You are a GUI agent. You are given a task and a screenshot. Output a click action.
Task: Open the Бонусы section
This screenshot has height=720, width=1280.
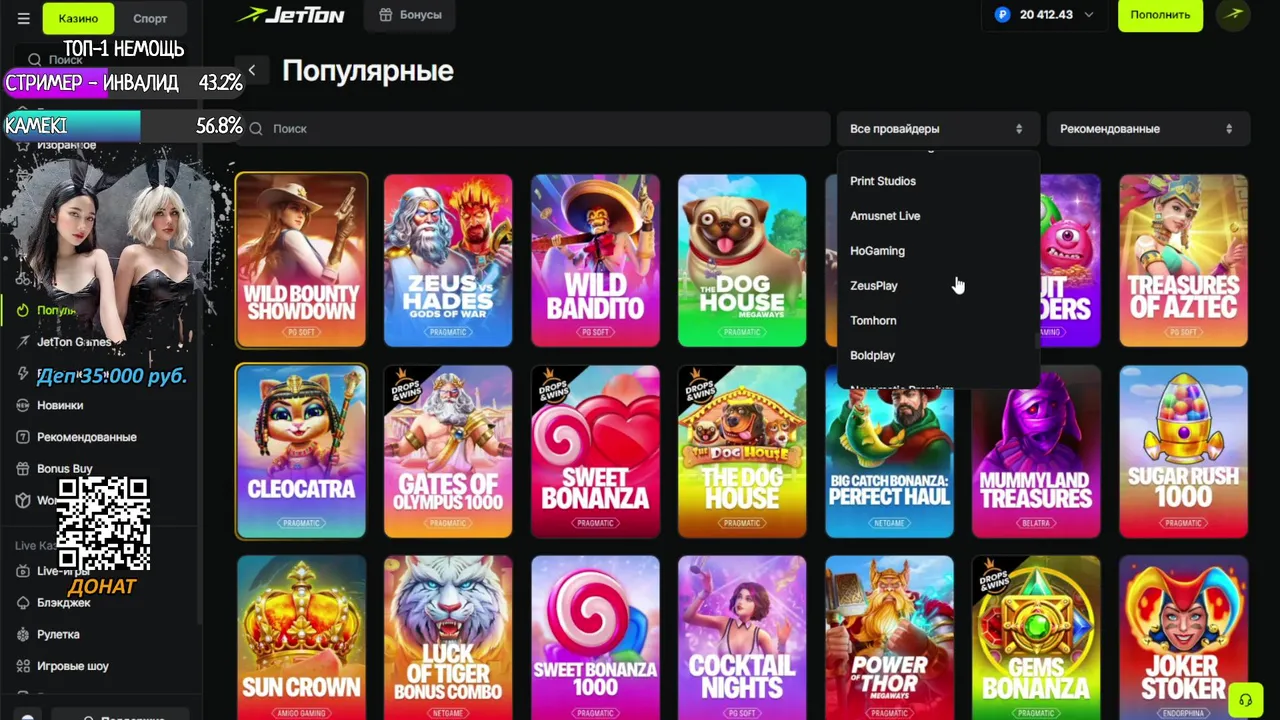411,15
